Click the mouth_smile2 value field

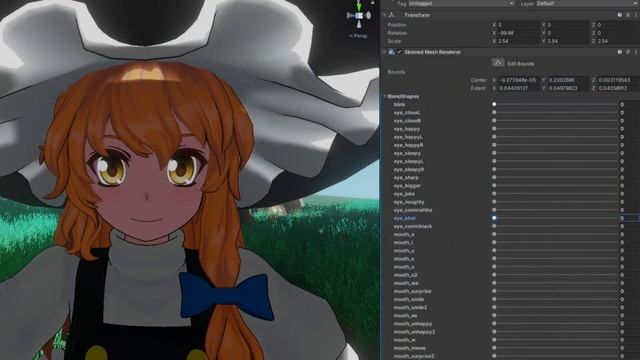(629, 307)
